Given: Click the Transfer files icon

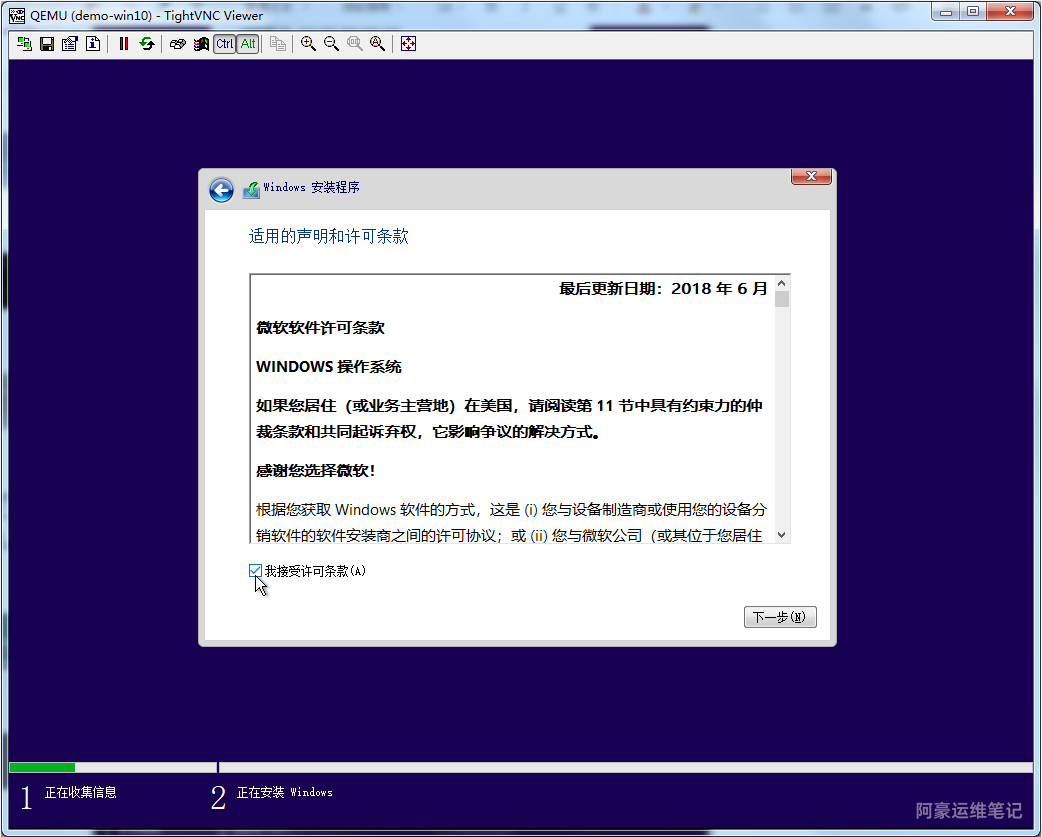Looking at the screenshot, I should click(x=278, y=44).
